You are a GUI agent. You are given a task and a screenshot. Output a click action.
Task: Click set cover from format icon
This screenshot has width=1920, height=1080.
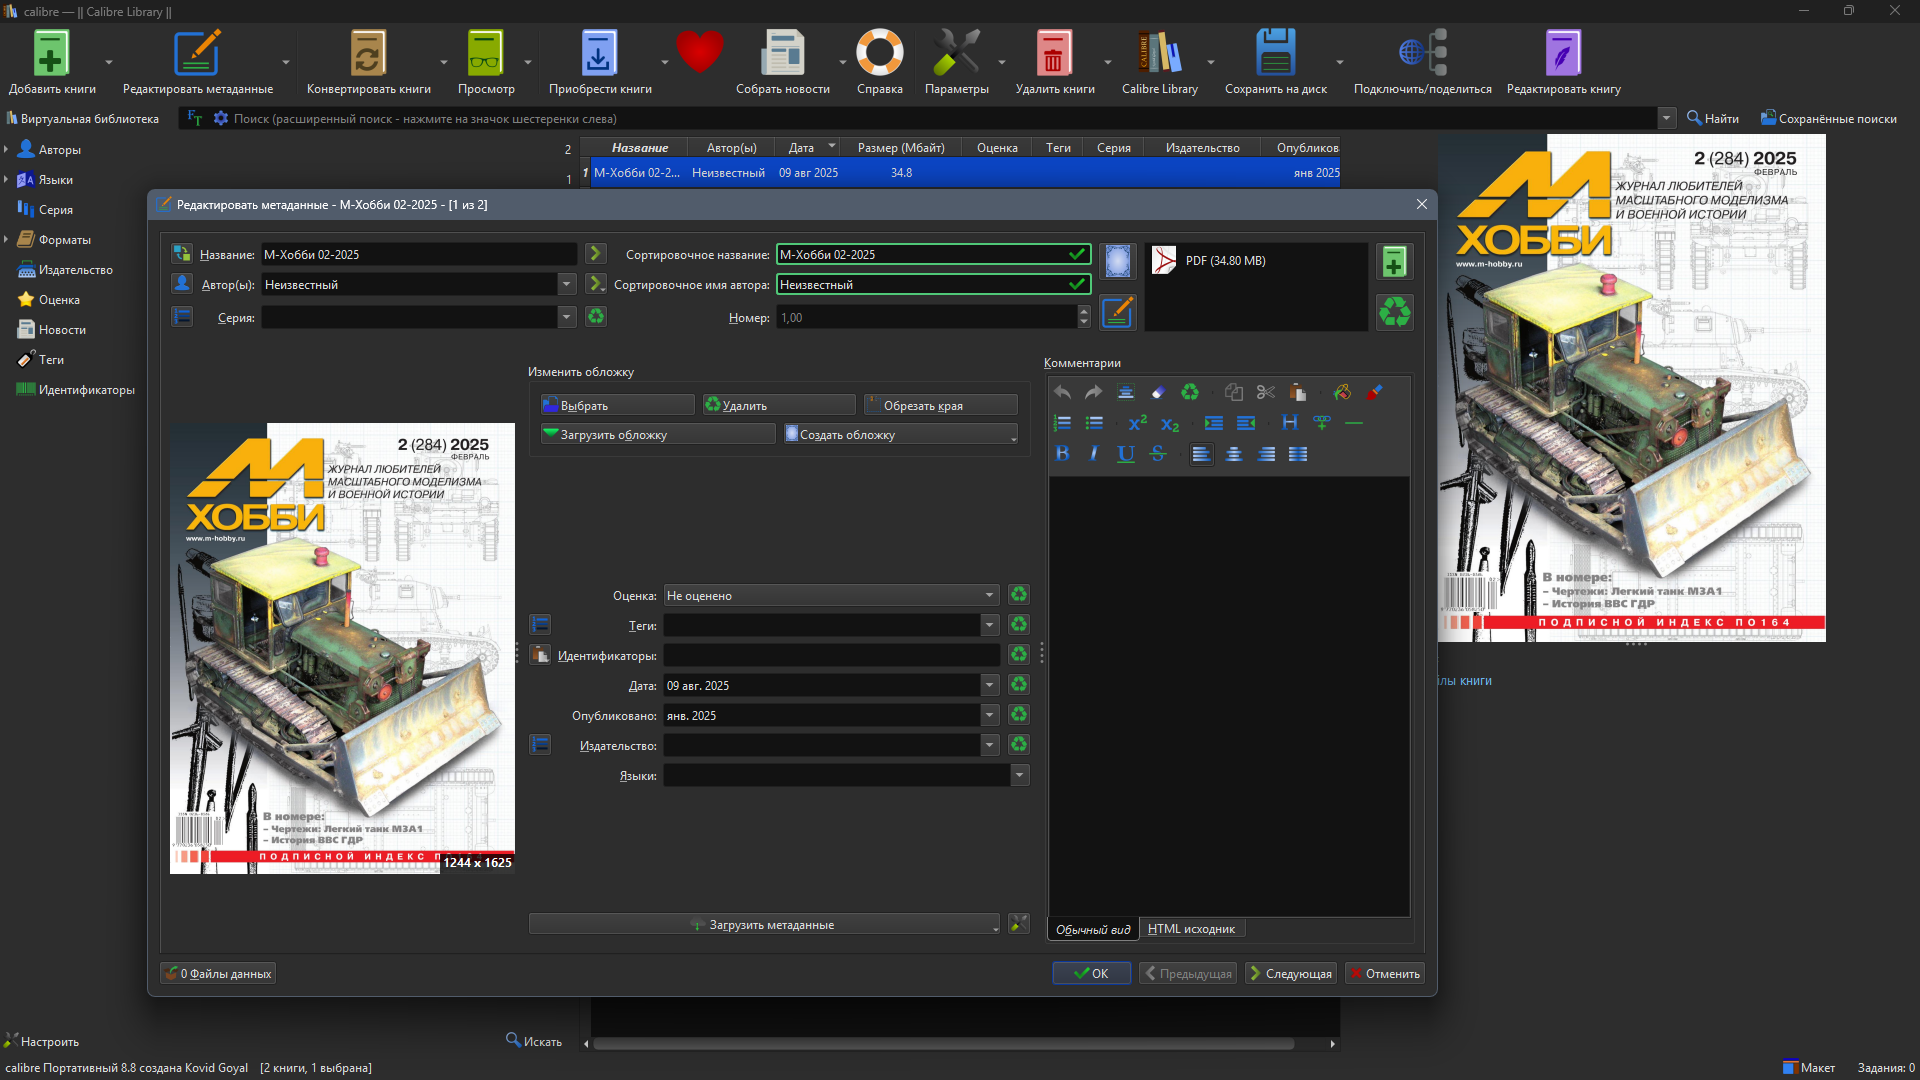(1118, 262)
